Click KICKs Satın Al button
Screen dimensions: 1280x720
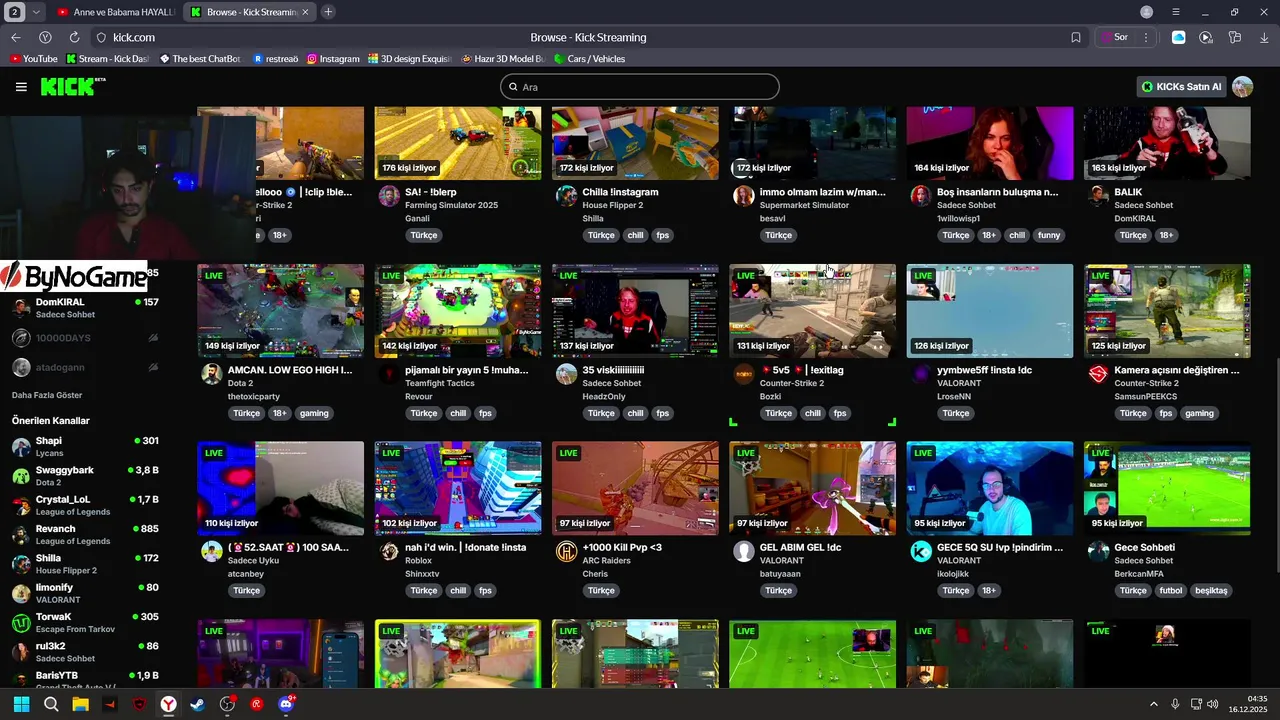click(1181, 87)
